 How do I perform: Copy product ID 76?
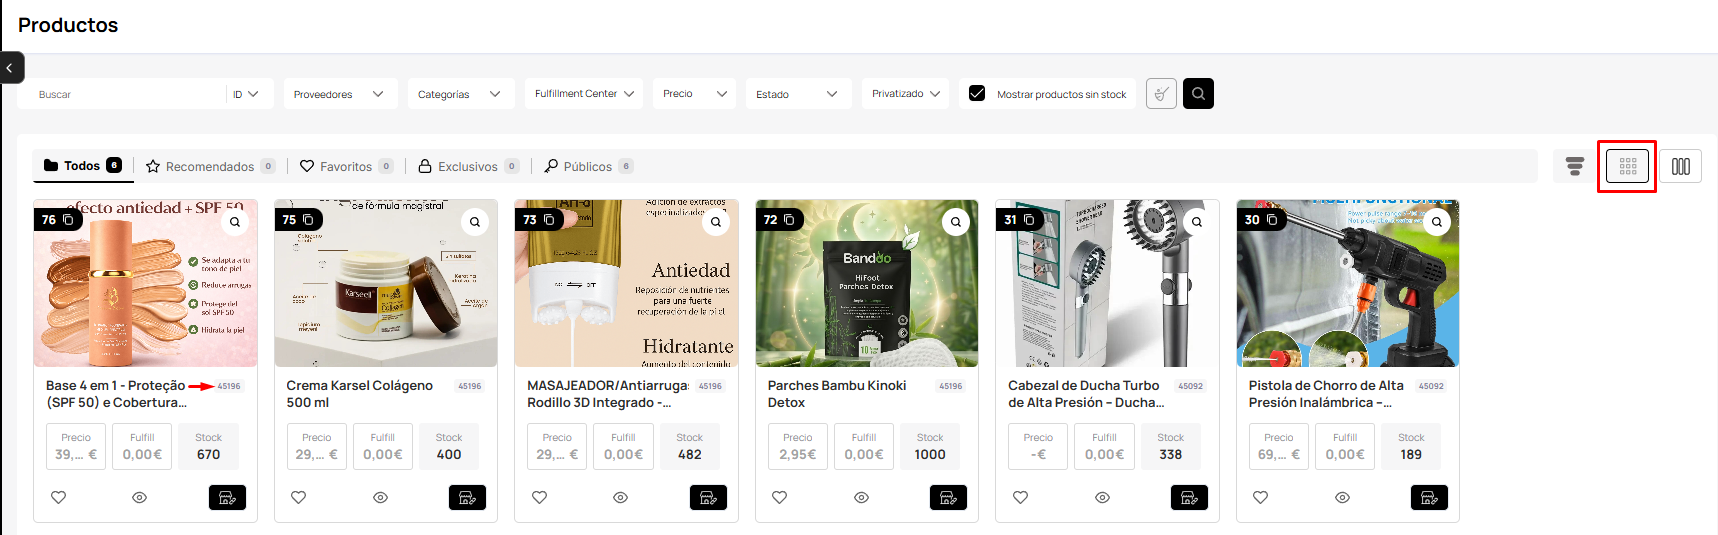[69, 219]
